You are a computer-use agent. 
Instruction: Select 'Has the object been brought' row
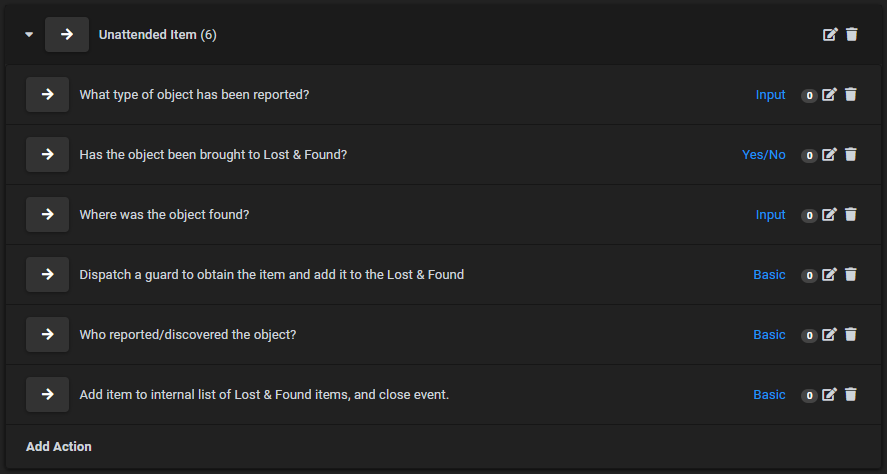coord(444,154)
